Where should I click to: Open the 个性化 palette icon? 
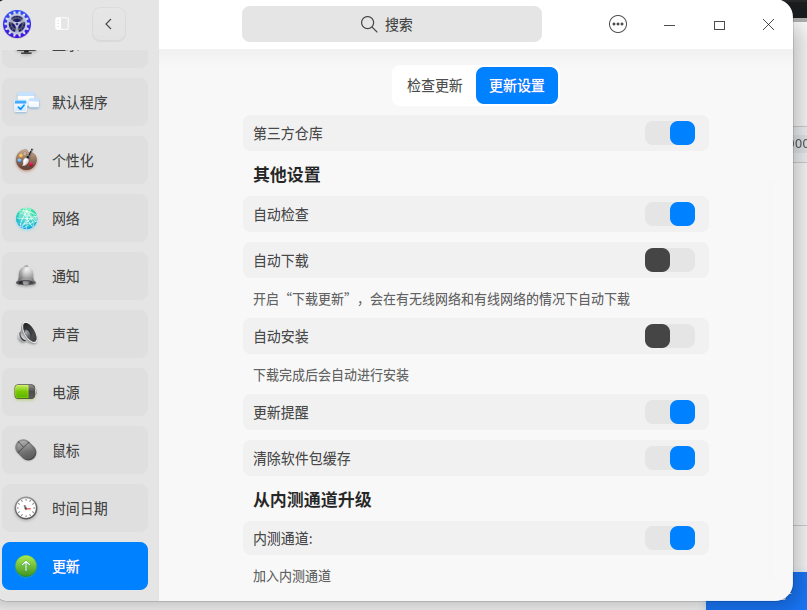coord(26,160)
